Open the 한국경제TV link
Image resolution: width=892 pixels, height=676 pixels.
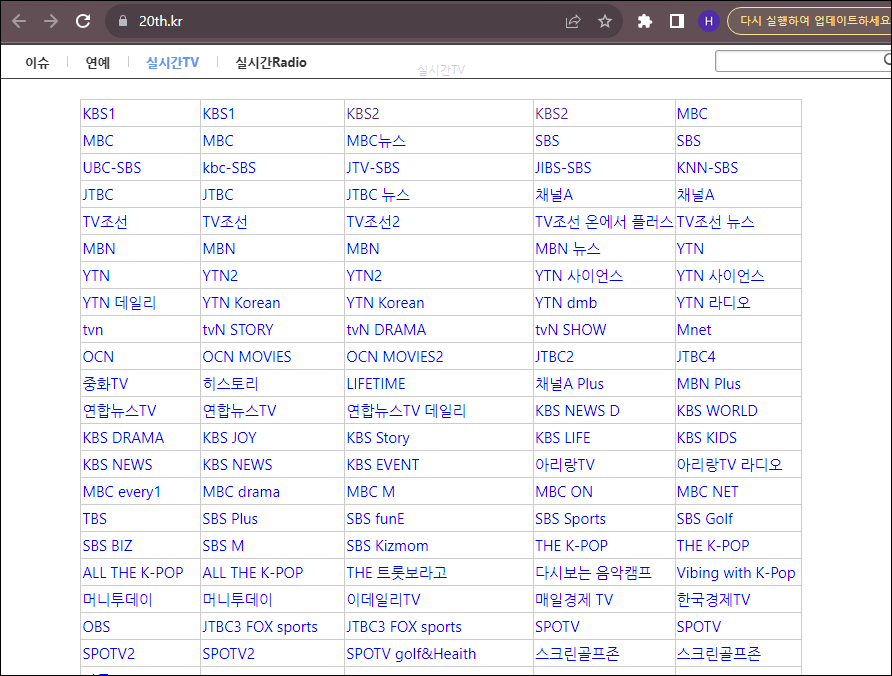(713, 600)
